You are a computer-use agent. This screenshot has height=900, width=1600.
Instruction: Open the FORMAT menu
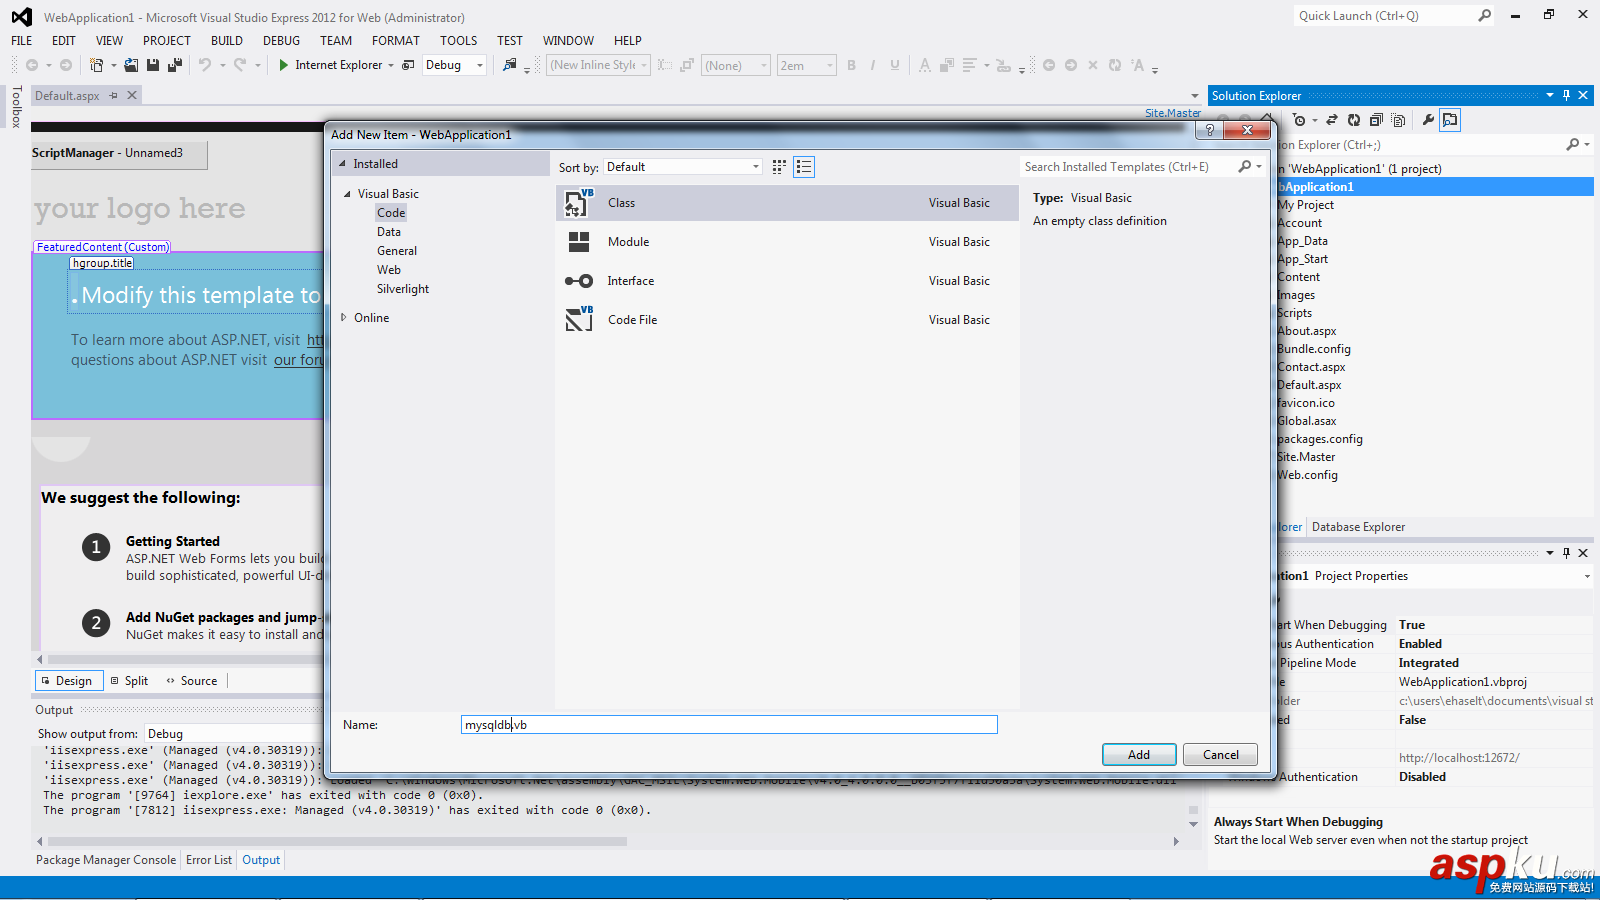pos(396,41)
